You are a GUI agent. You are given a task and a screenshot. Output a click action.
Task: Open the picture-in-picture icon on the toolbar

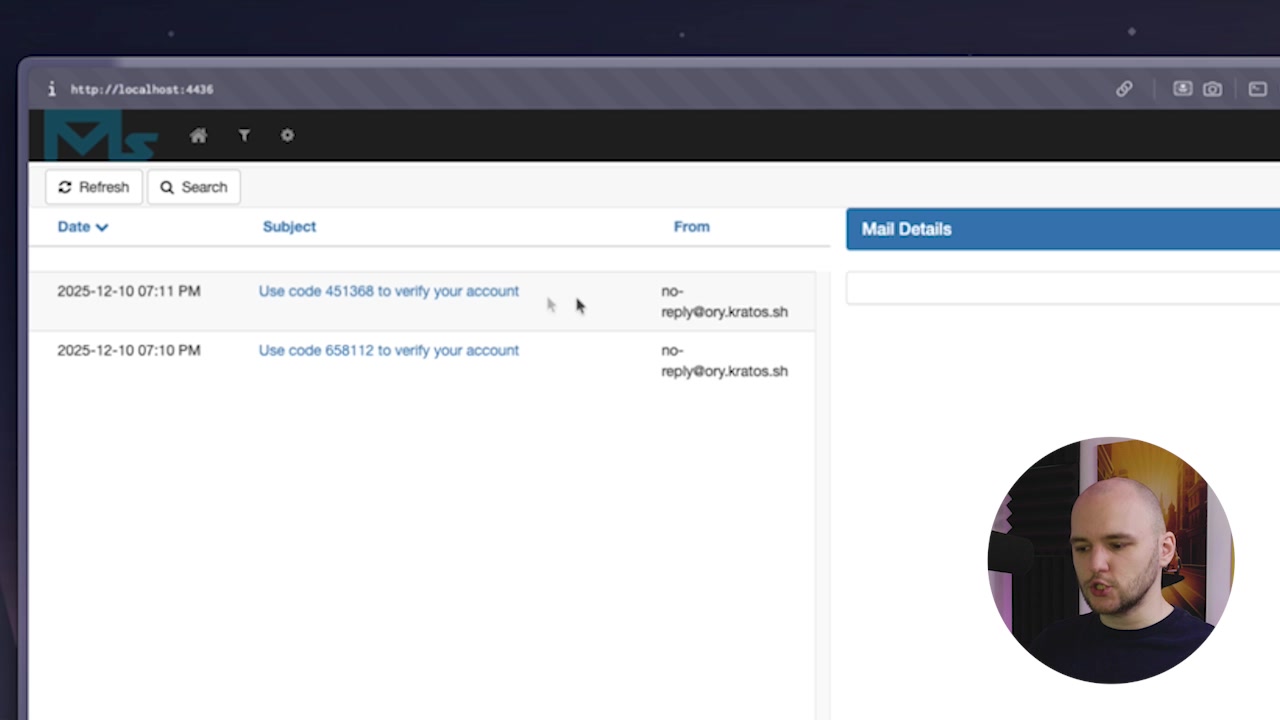tap(1257, 89)
